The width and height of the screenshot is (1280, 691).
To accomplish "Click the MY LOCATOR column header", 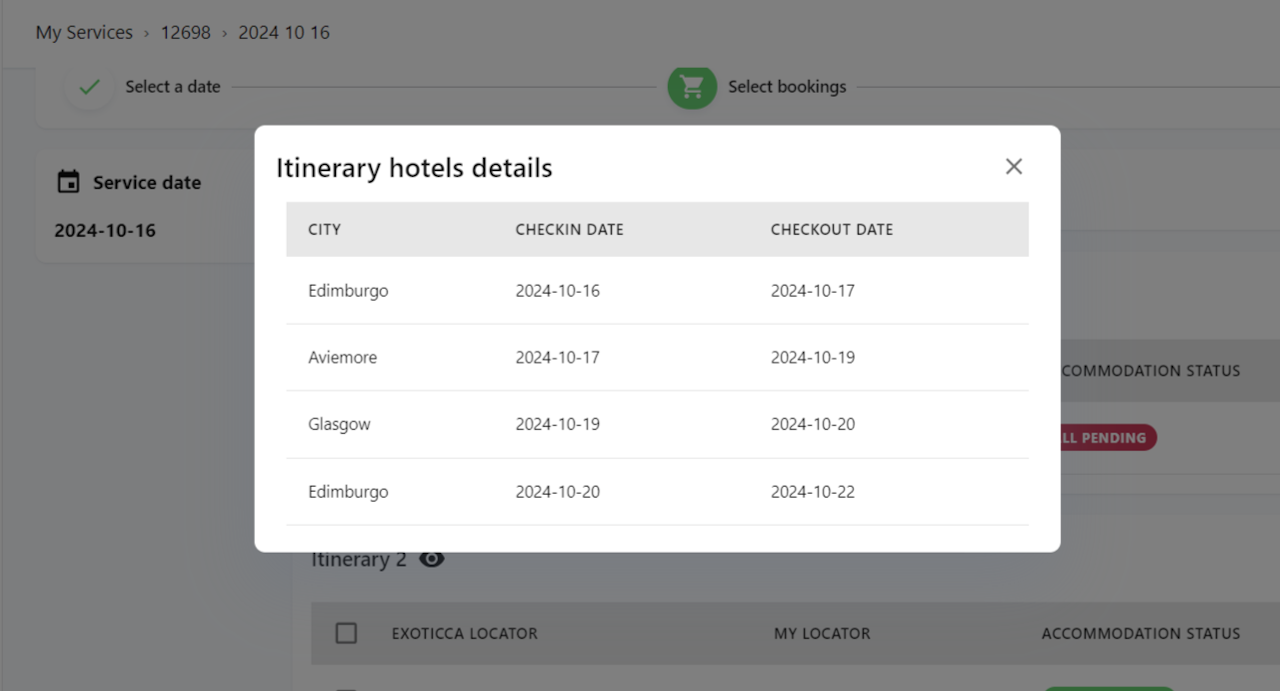I will tap(822, 633).
